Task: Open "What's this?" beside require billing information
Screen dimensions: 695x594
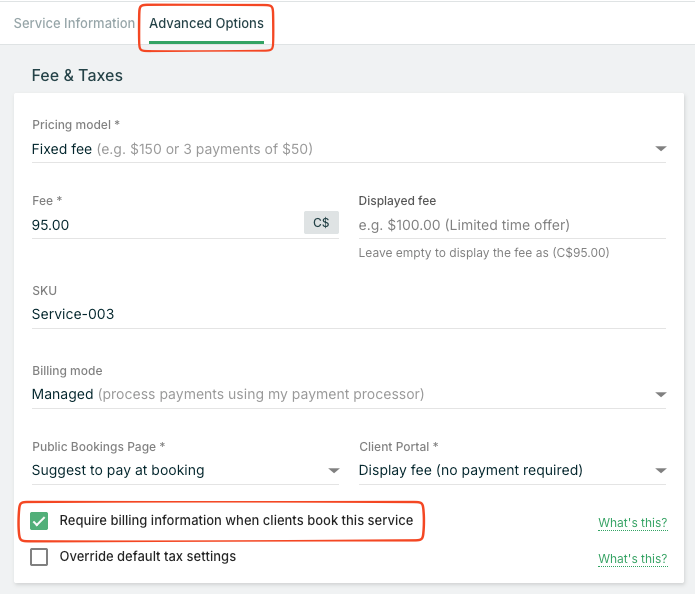Action: pos(632,523)
